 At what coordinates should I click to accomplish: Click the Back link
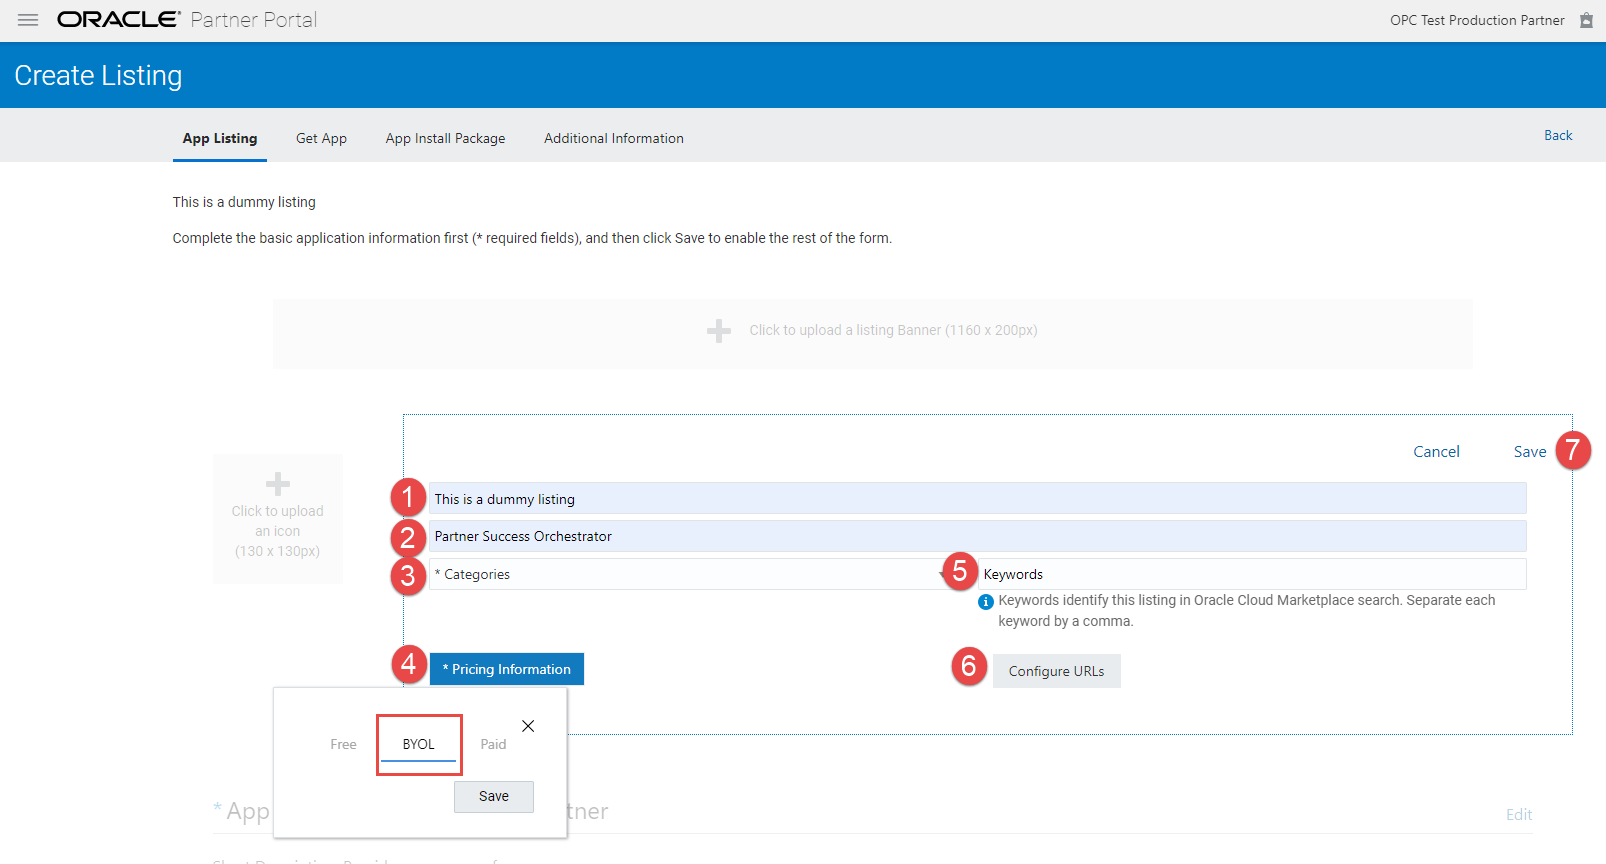pyautogui.click(x=1558, y=135)
